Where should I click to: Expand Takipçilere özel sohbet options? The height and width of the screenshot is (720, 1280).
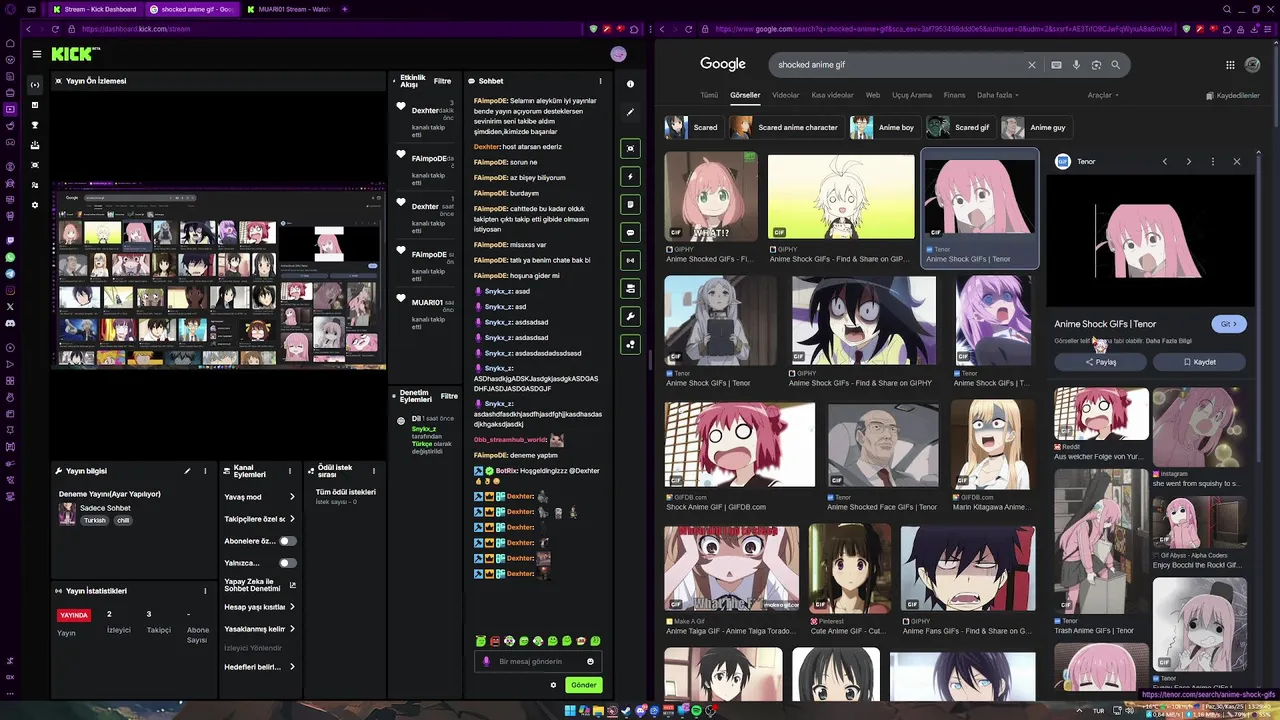click(x=292, y=519)
